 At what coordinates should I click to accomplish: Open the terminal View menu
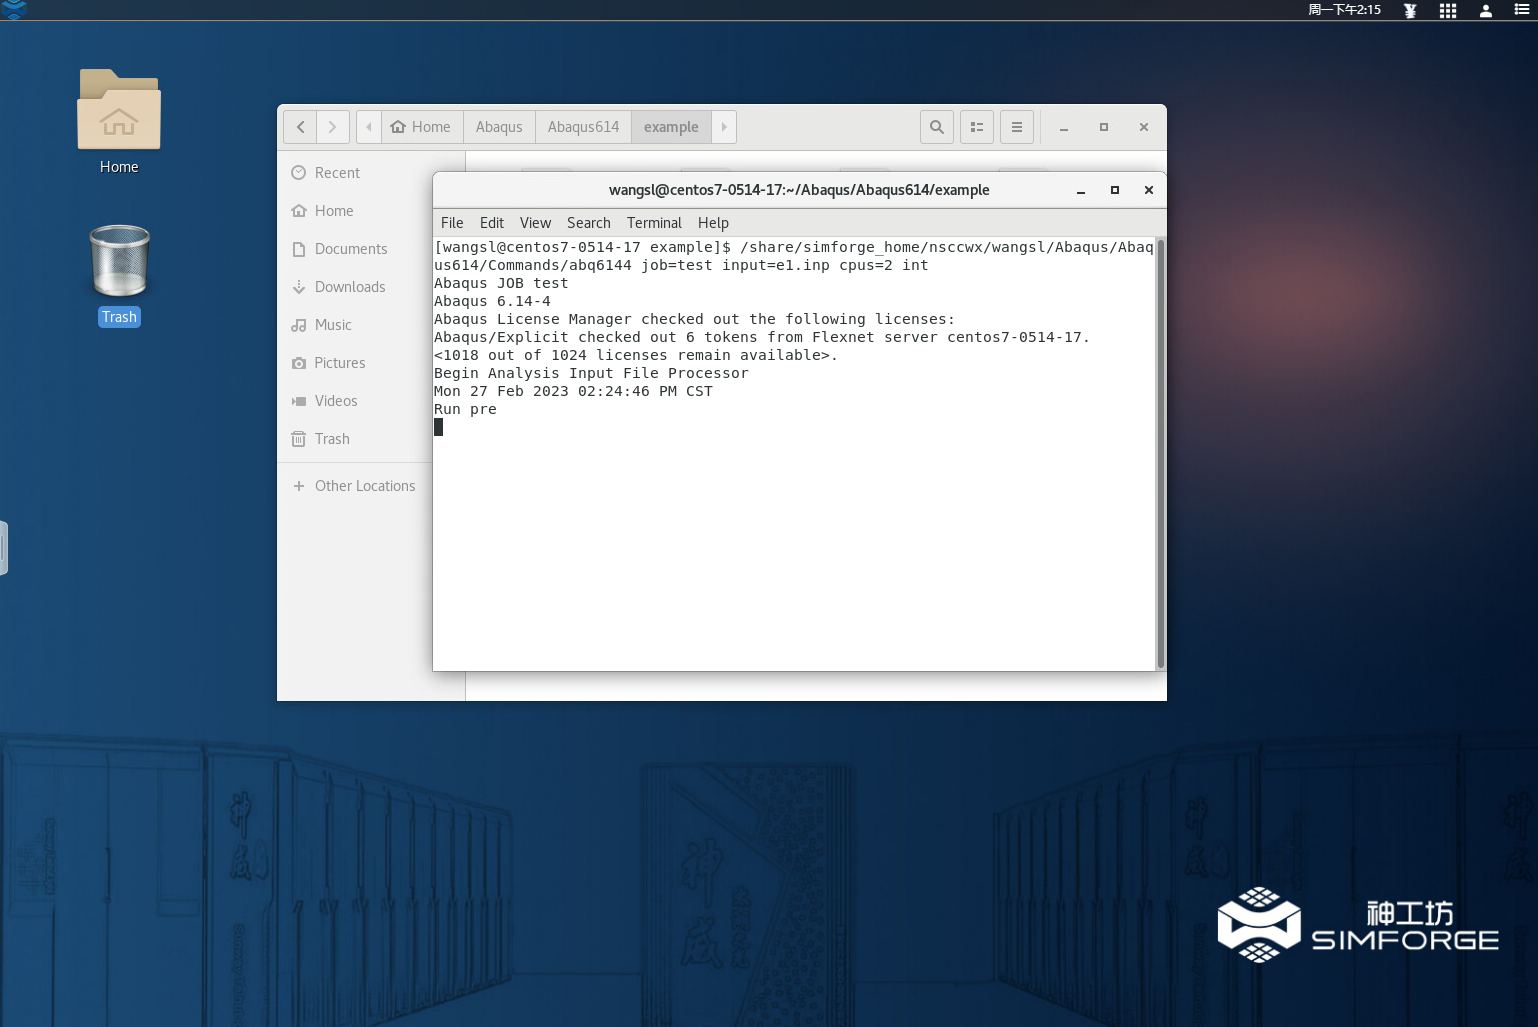(536, 223)
